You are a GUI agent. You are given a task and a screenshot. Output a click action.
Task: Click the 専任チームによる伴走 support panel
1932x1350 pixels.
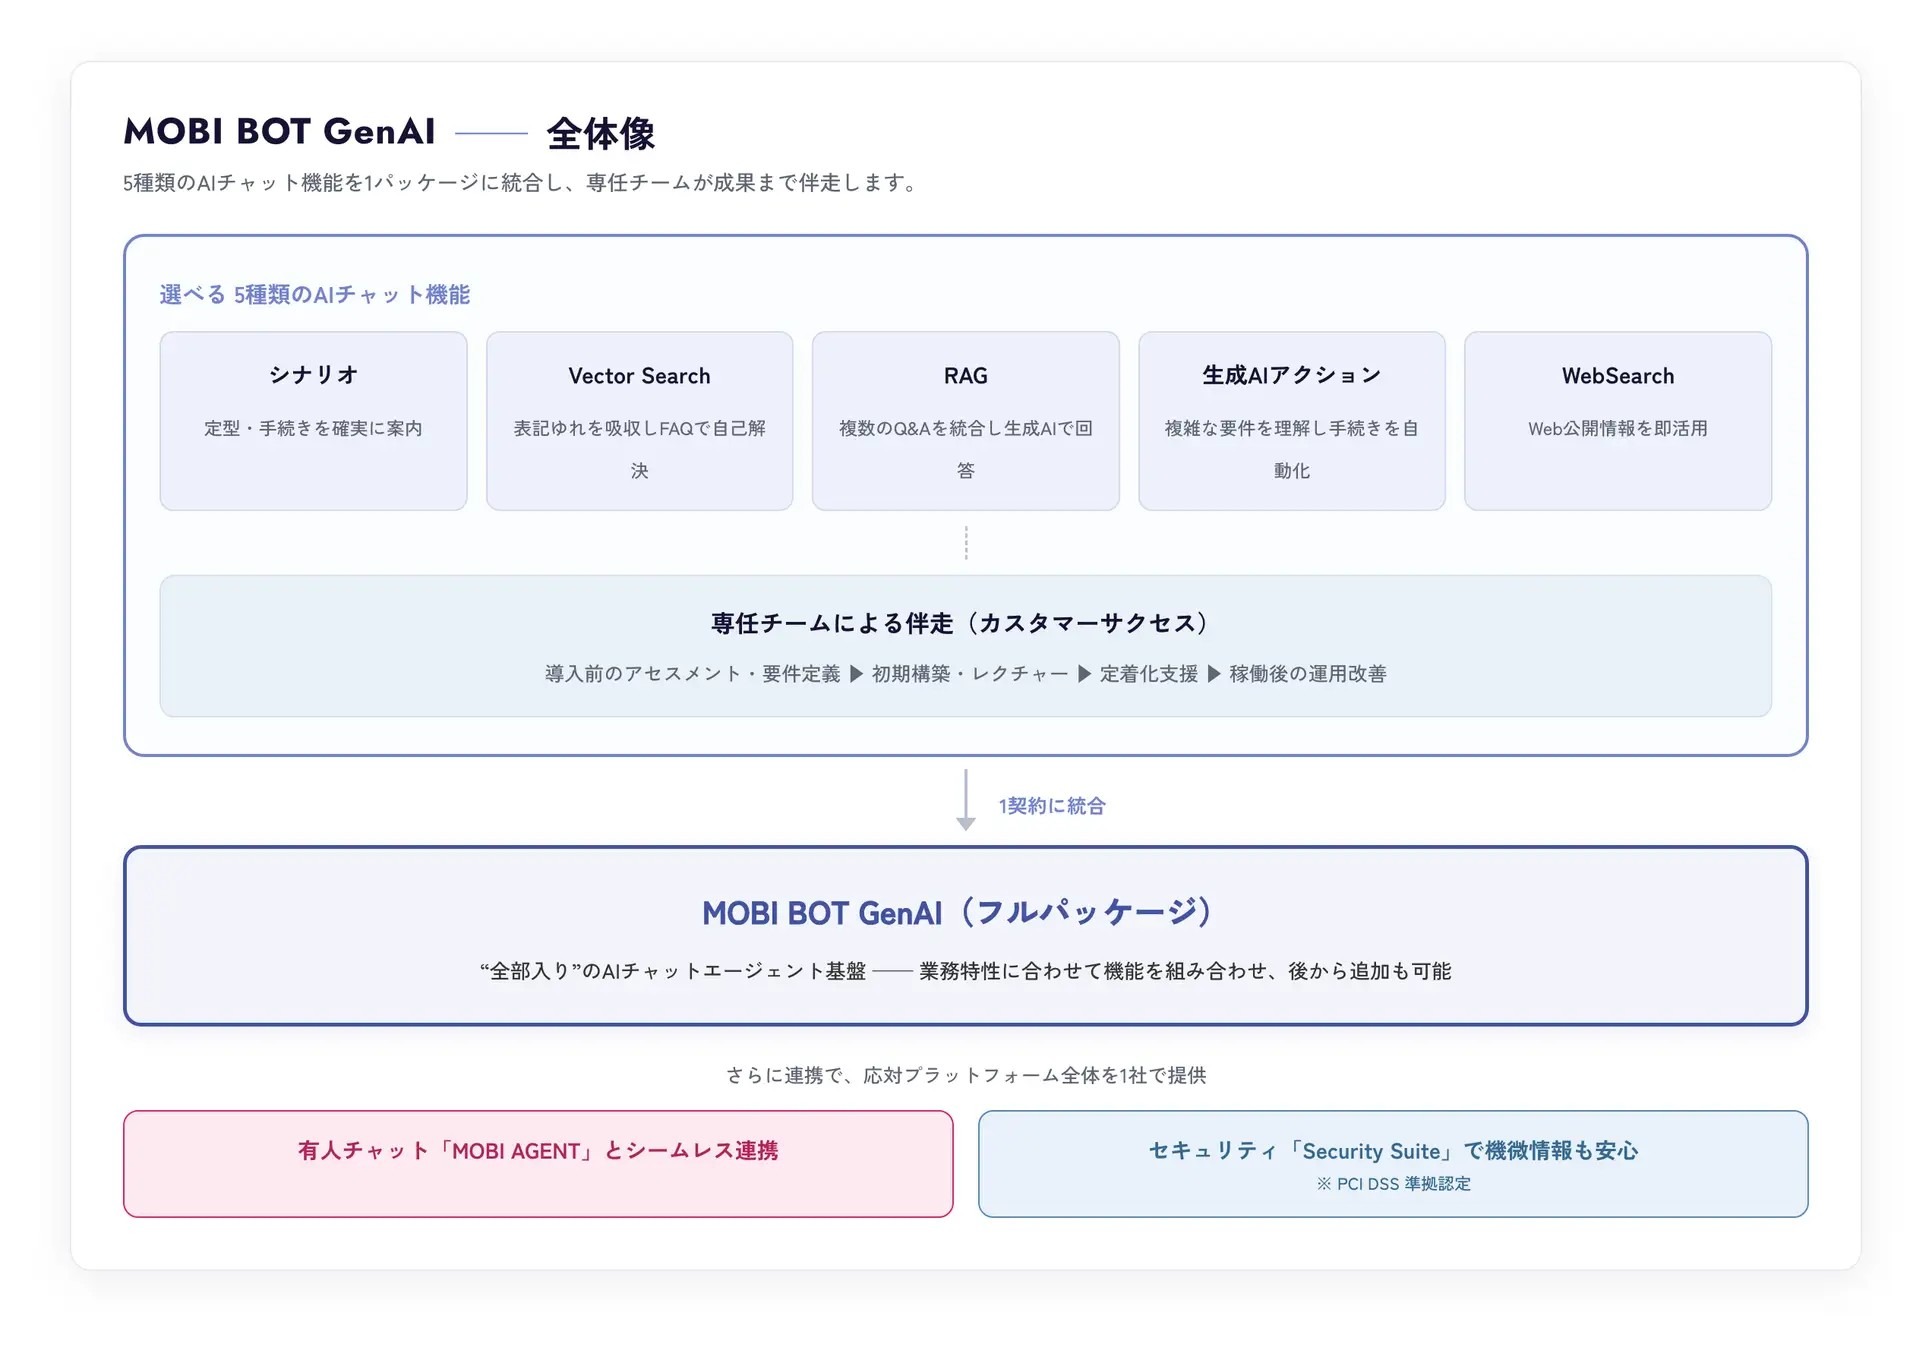965,646
